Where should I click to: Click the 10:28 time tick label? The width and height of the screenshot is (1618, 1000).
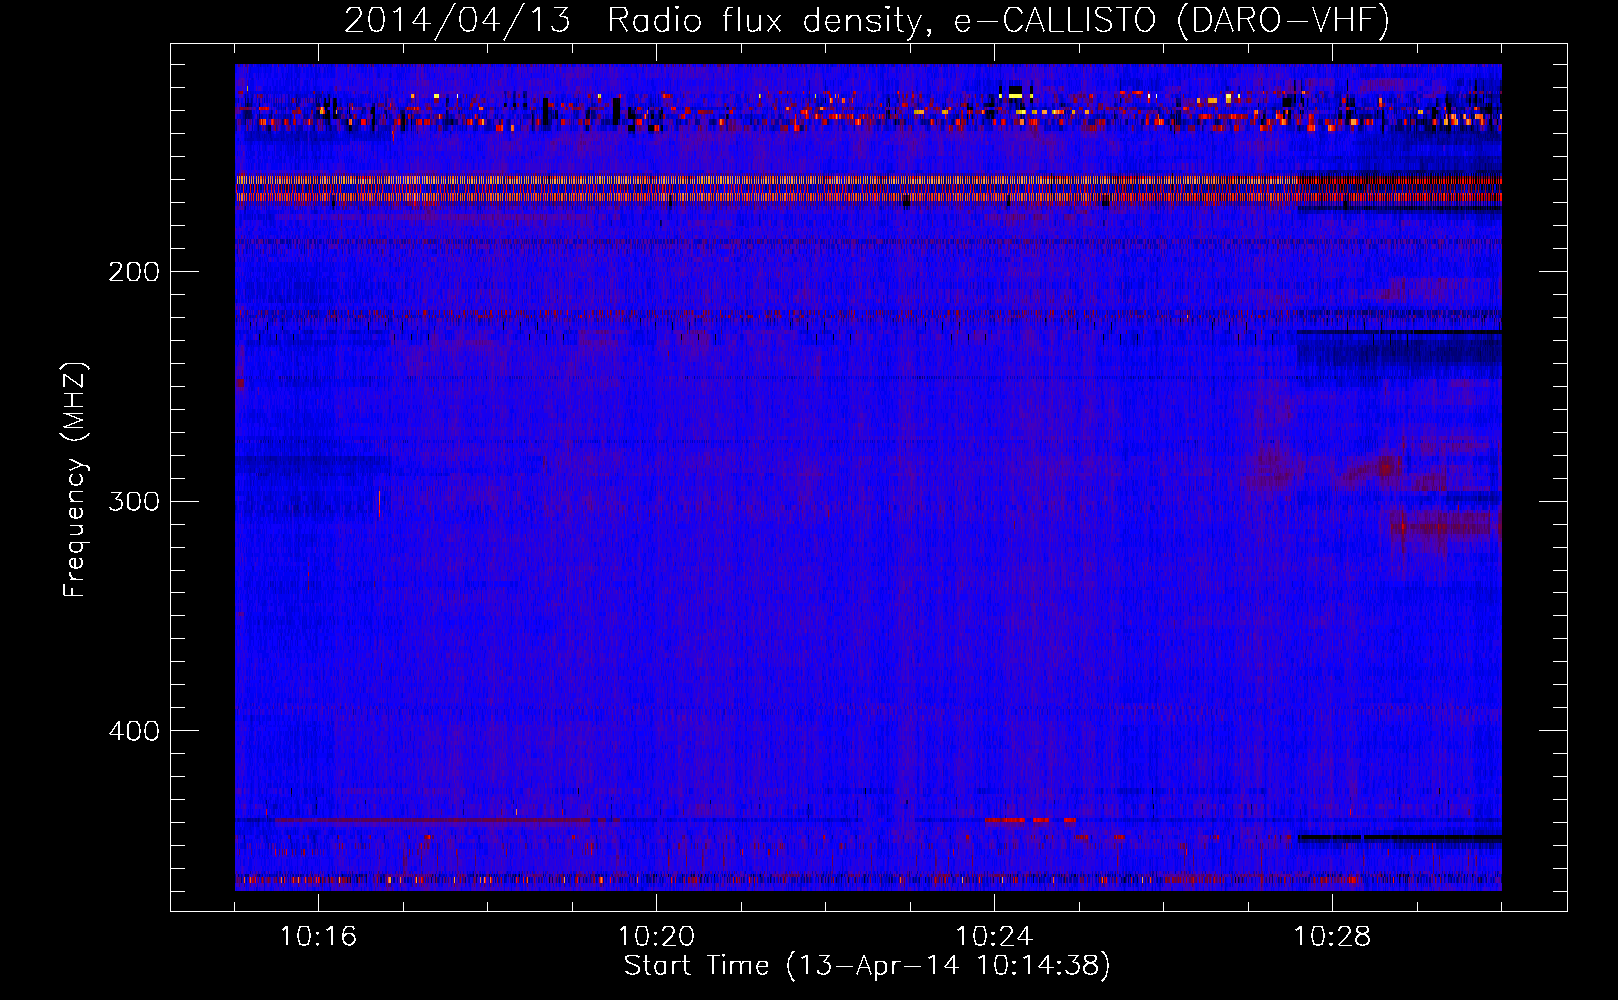click(1332, 937)
